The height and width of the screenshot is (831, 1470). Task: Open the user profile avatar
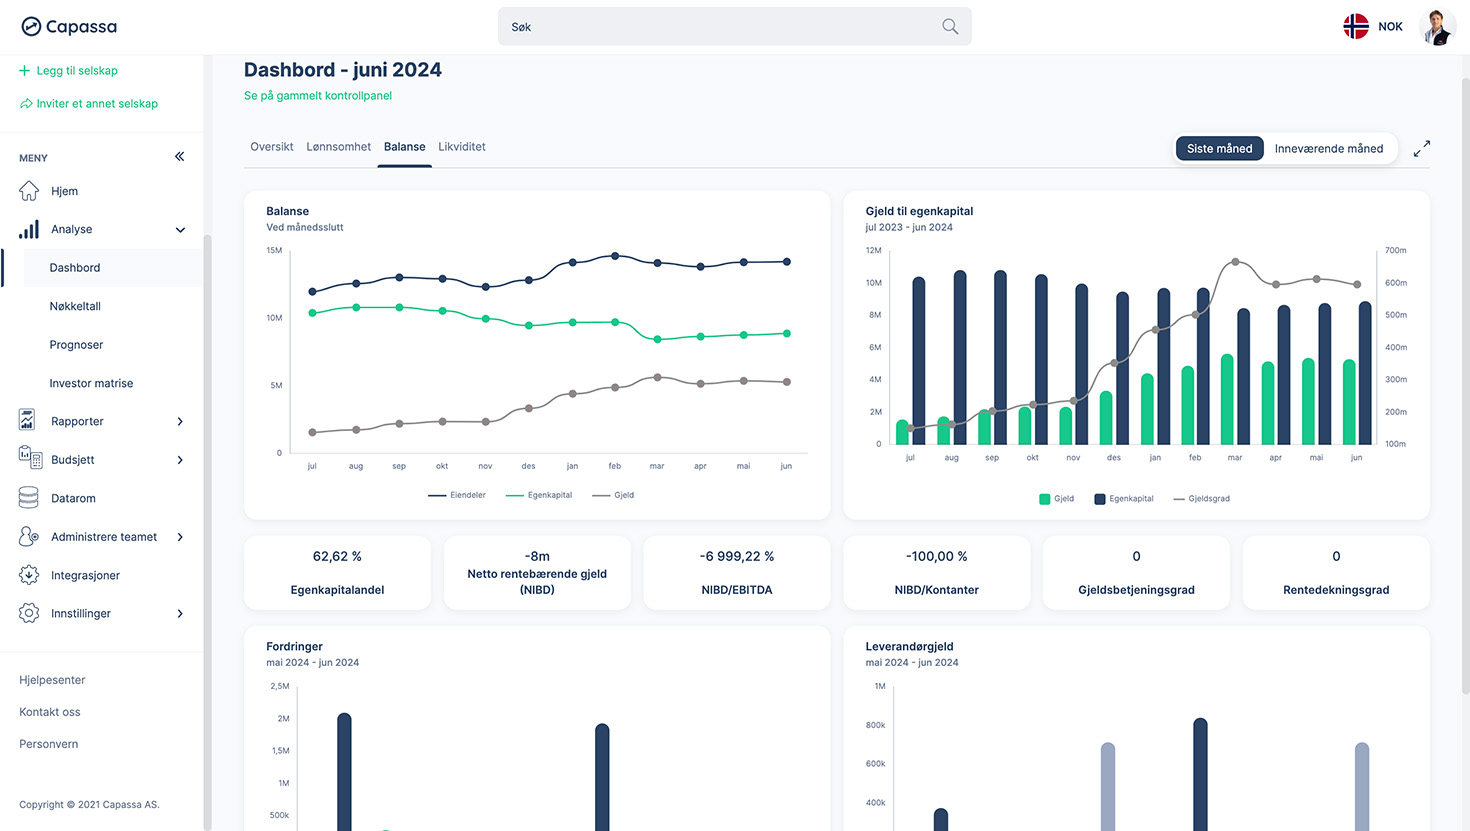(1437, 27)
